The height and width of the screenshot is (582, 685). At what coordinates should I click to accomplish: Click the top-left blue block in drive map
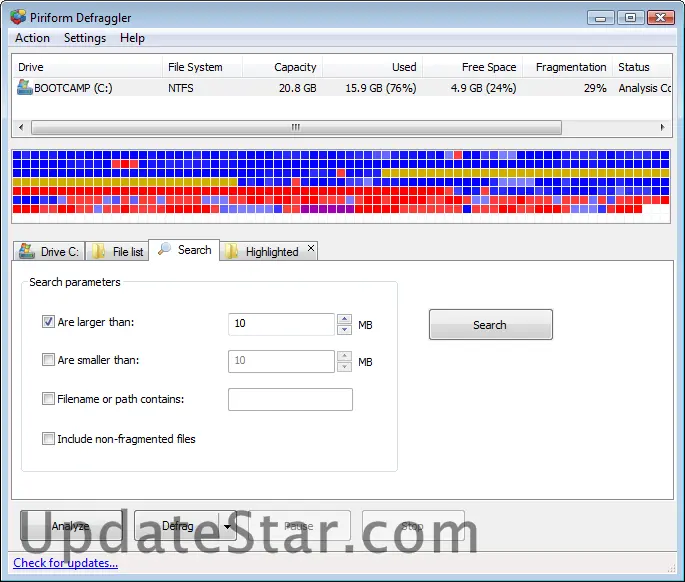pos(17,155)
